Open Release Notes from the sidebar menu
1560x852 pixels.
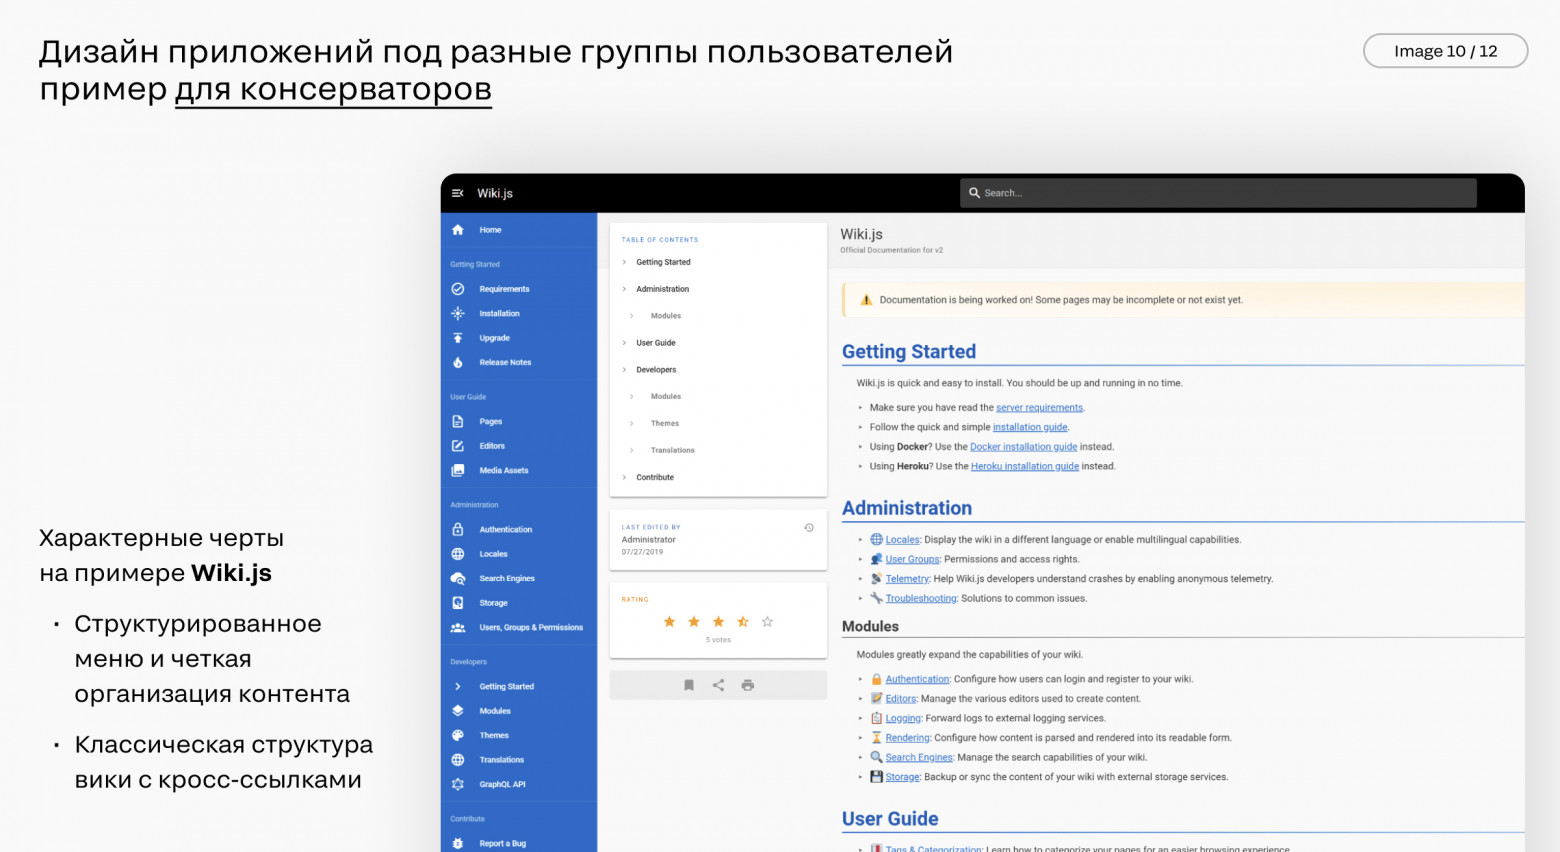coord(505,362)
